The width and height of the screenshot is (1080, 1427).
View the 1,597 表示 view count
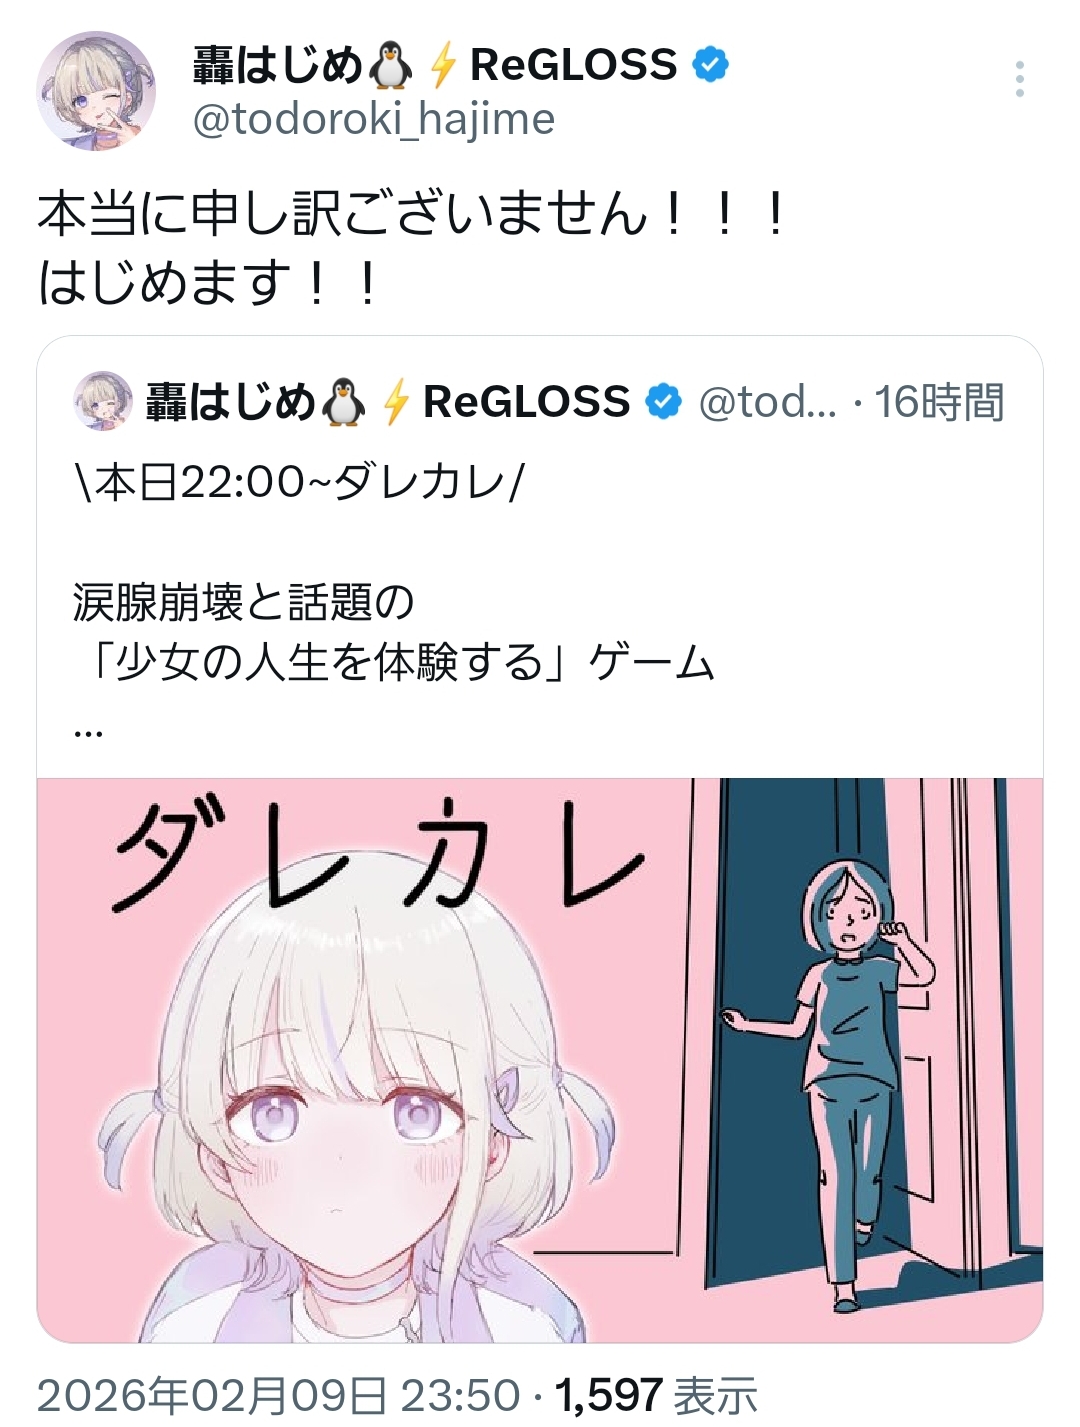(x=656, y=1395)
